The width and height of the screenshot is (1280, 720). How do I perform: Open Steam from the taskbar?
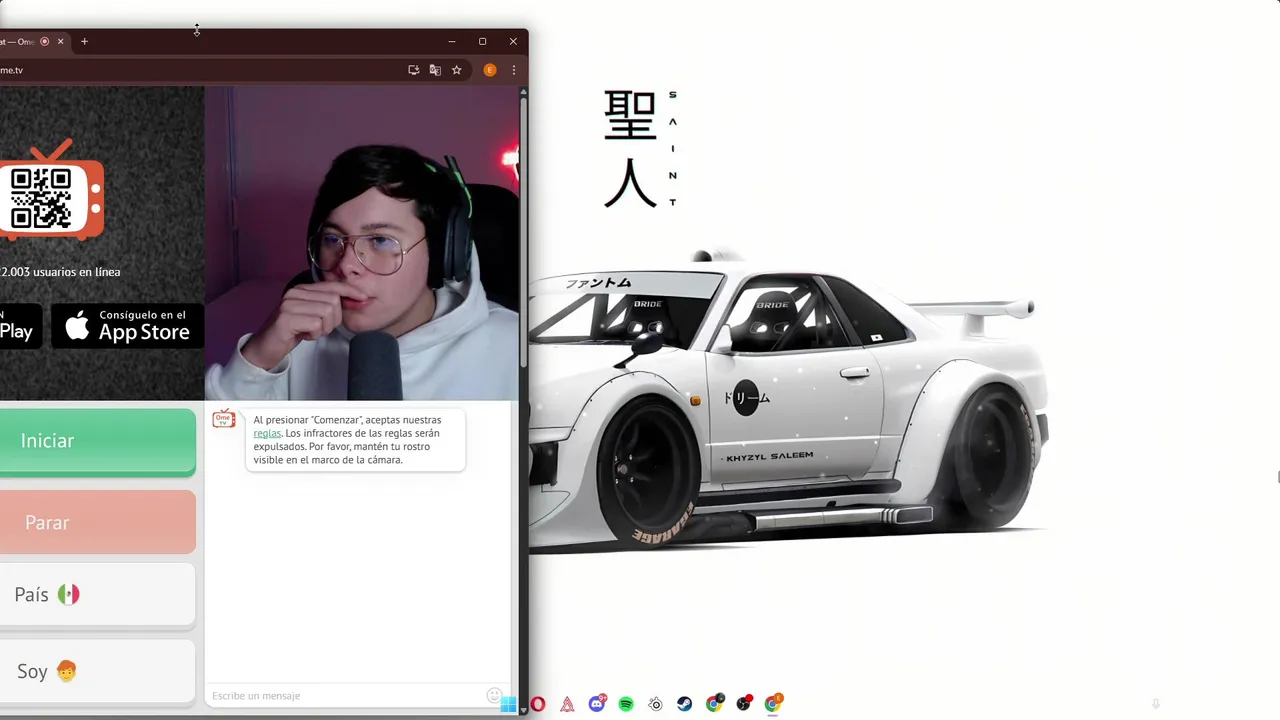684,704
